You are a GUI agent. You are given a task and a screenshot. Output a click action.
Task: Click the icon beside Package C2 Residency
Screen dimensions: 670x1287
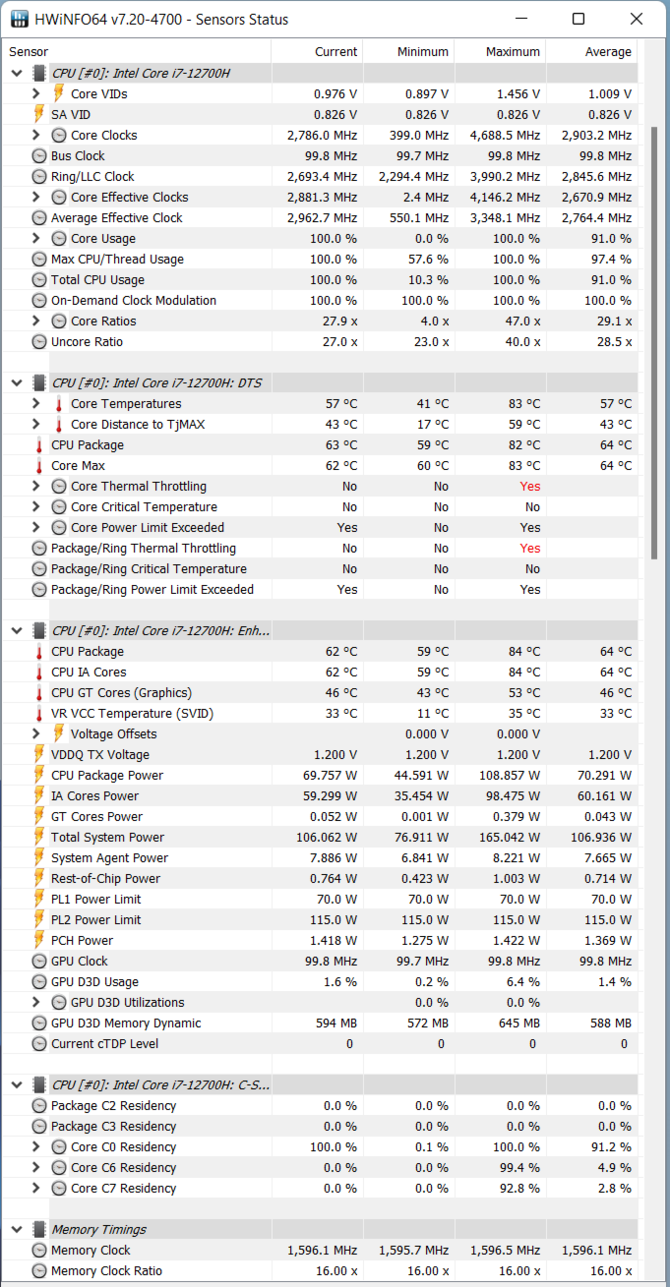[x=39, y=1105]
